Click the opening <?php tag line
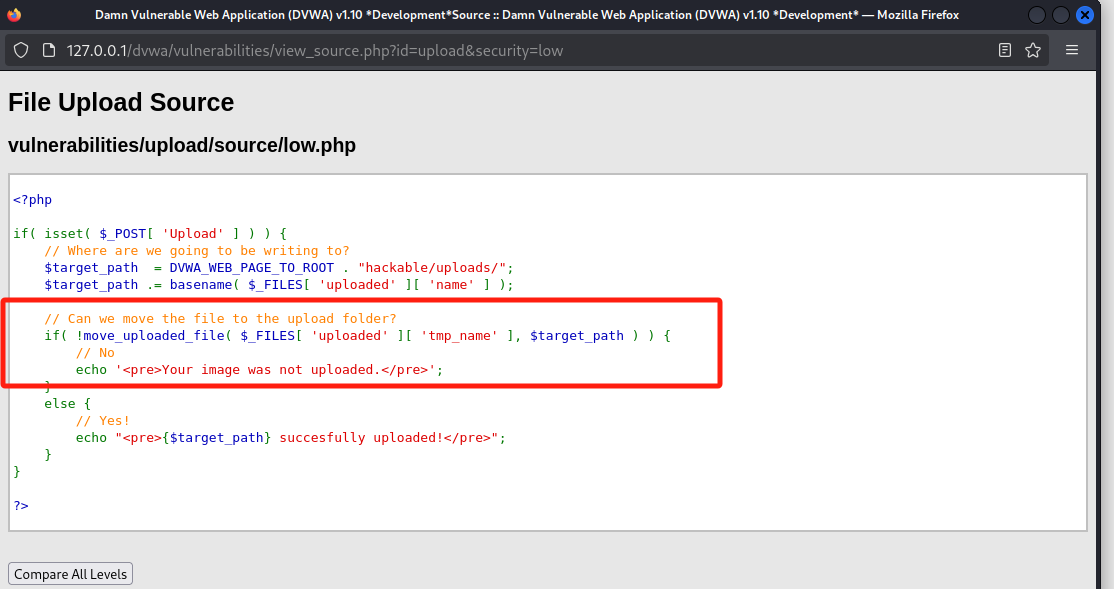The width and height of the screenshot is (1114, 589). click(33, 200)
